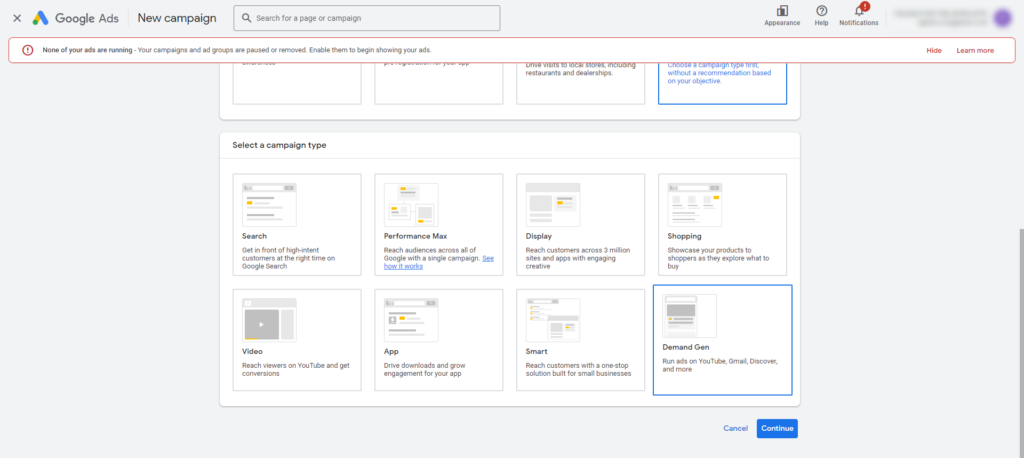The image size is (1024, 458).
Task: Choose the App campaign type card
Action: coord(438,340)
